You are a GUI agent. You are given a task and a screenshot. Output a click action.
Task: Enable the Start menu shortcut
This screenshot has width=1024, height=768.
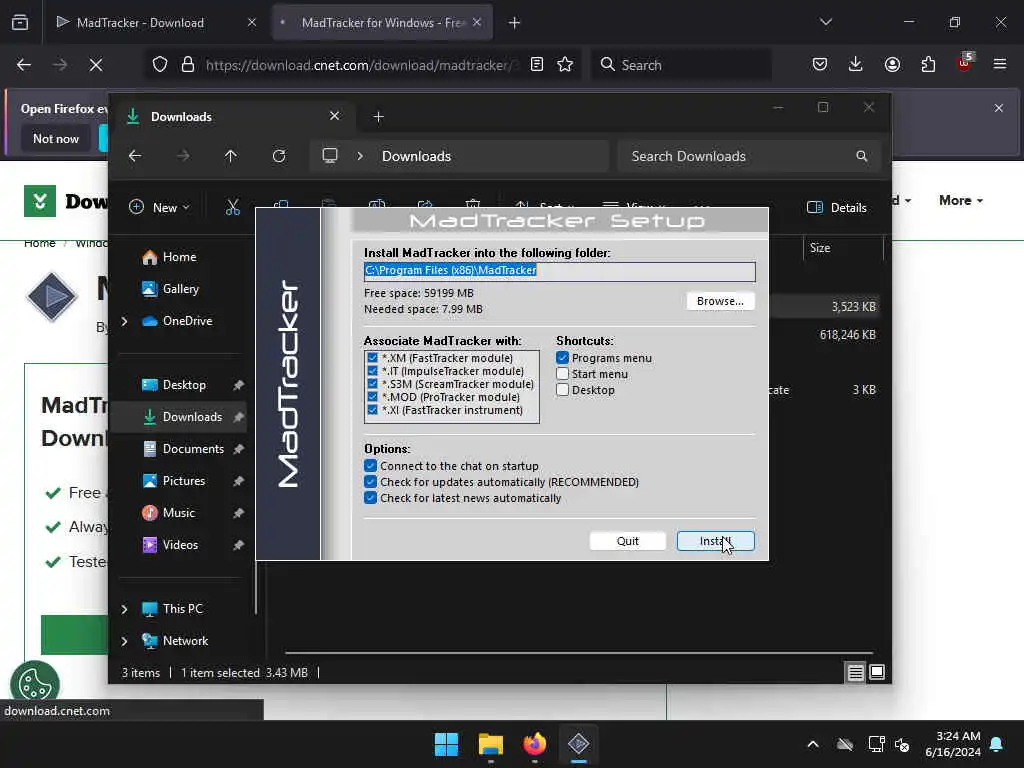point(562,374)
